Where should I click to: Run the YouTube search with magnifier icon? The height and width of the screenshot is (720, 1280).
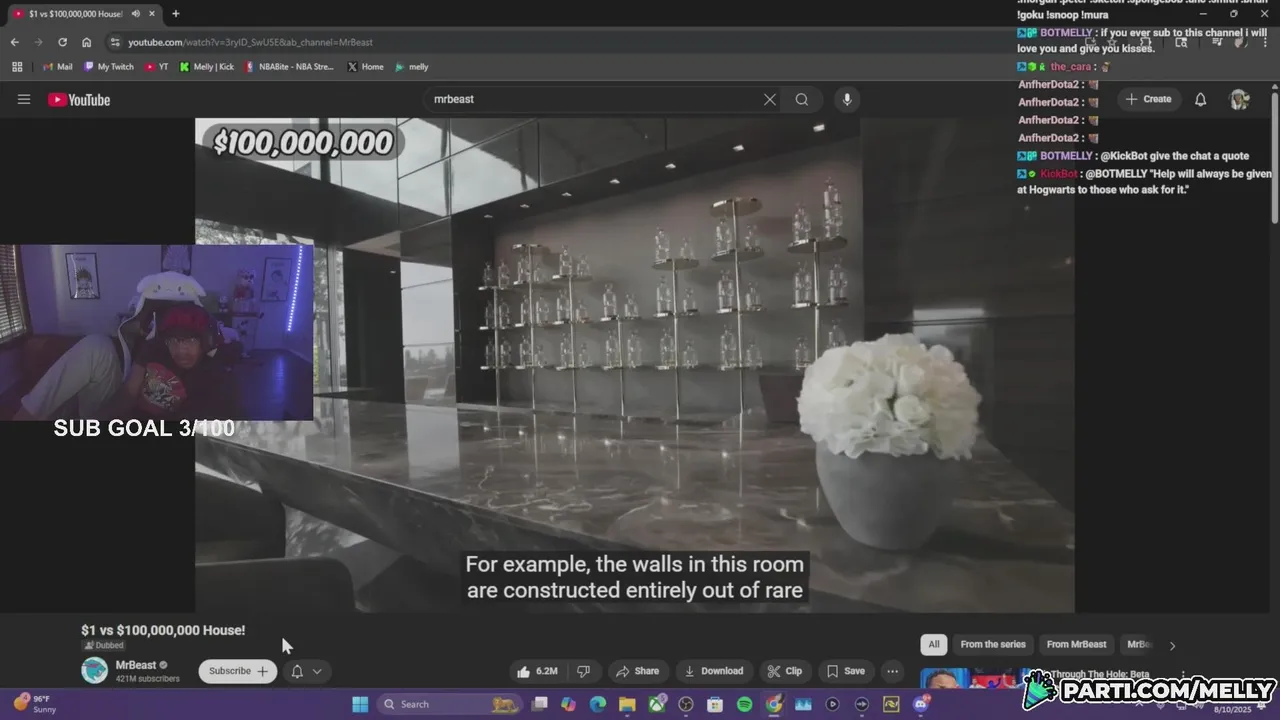(x=802, y=99)
